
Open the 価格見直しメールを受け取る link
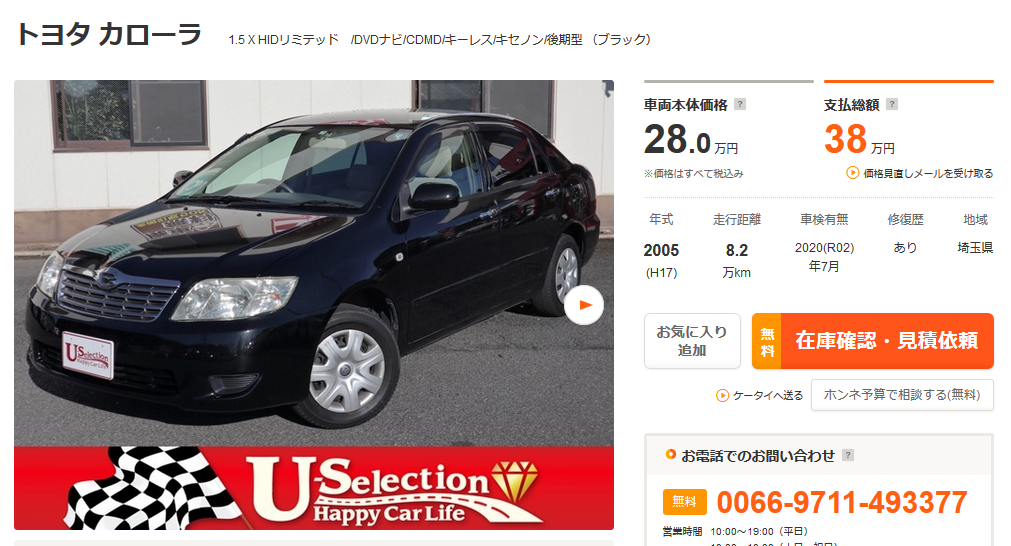click(x=928, y=173)
